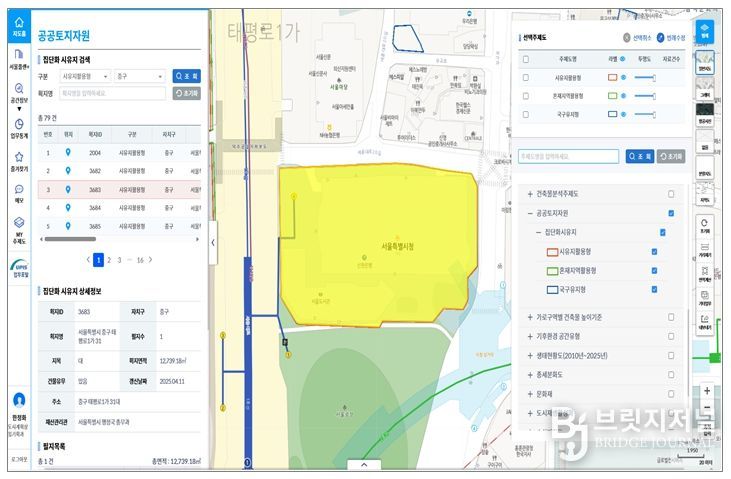
Task: Toggle the 시유지활용형 checkbox in selected themes
Action: 526,77
